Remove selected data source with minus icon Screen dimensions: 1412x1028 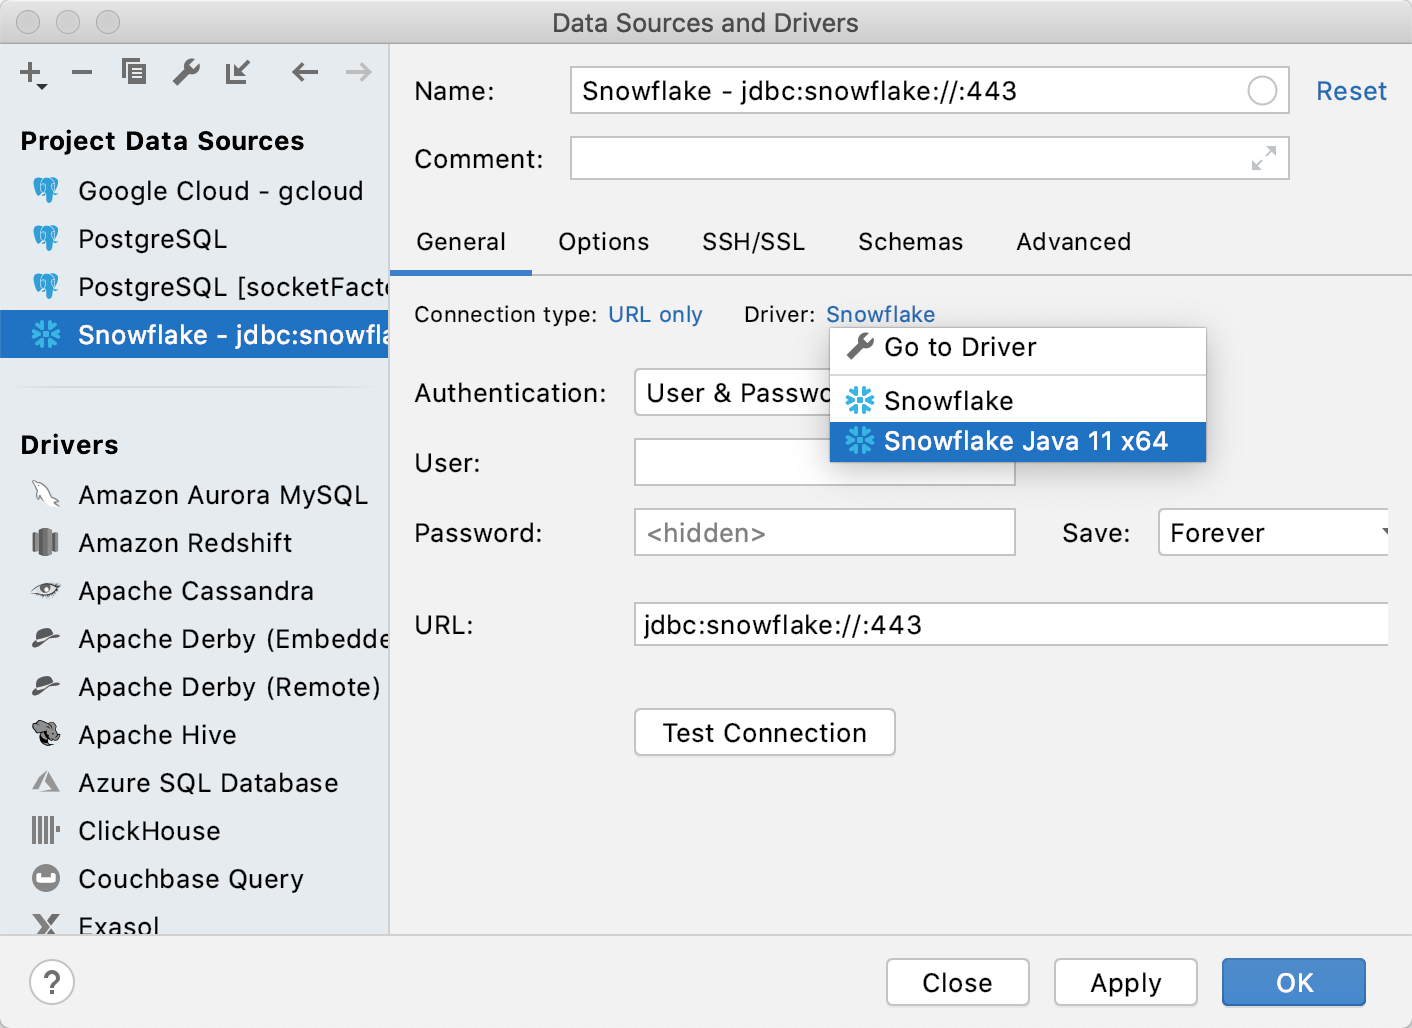[x=82, y=72]
